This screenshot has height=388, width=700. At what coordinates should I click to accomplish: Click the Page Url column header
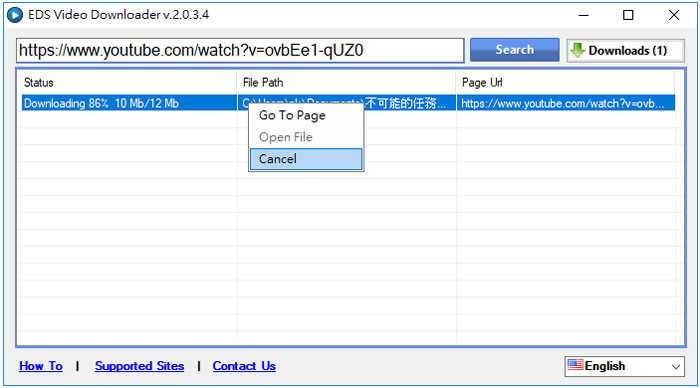565,83
